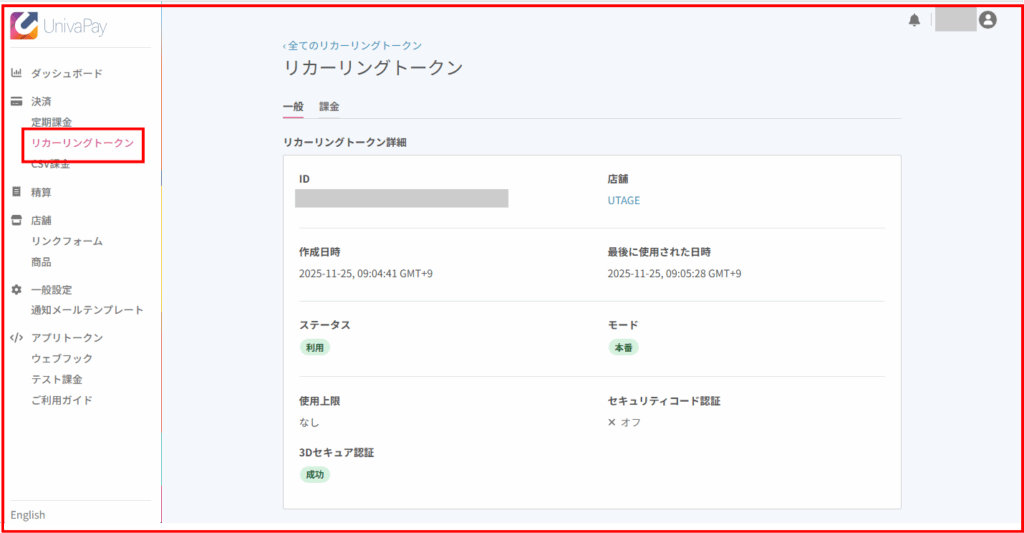1024x533 pixels.
Task: Click the dashboard chart icon
Action: coord(16,73)
